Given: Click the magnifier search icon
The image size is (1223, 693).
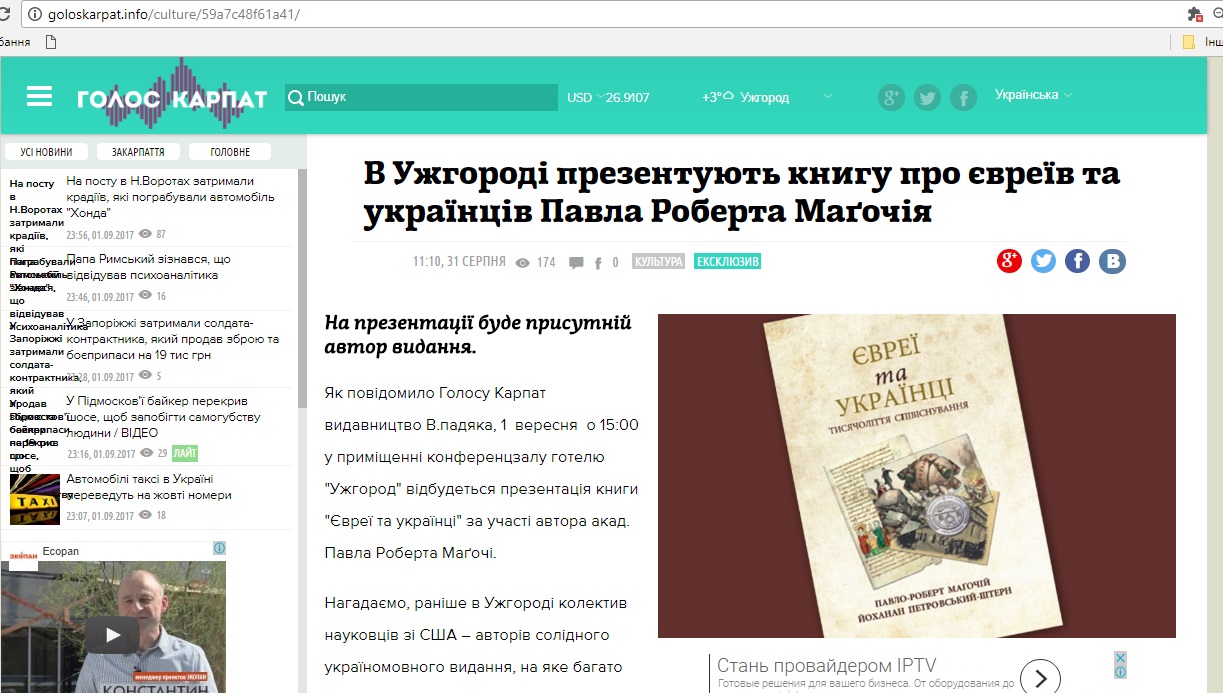Looking at the screenshot, I should pyautogui.click(x=295, y=98).
